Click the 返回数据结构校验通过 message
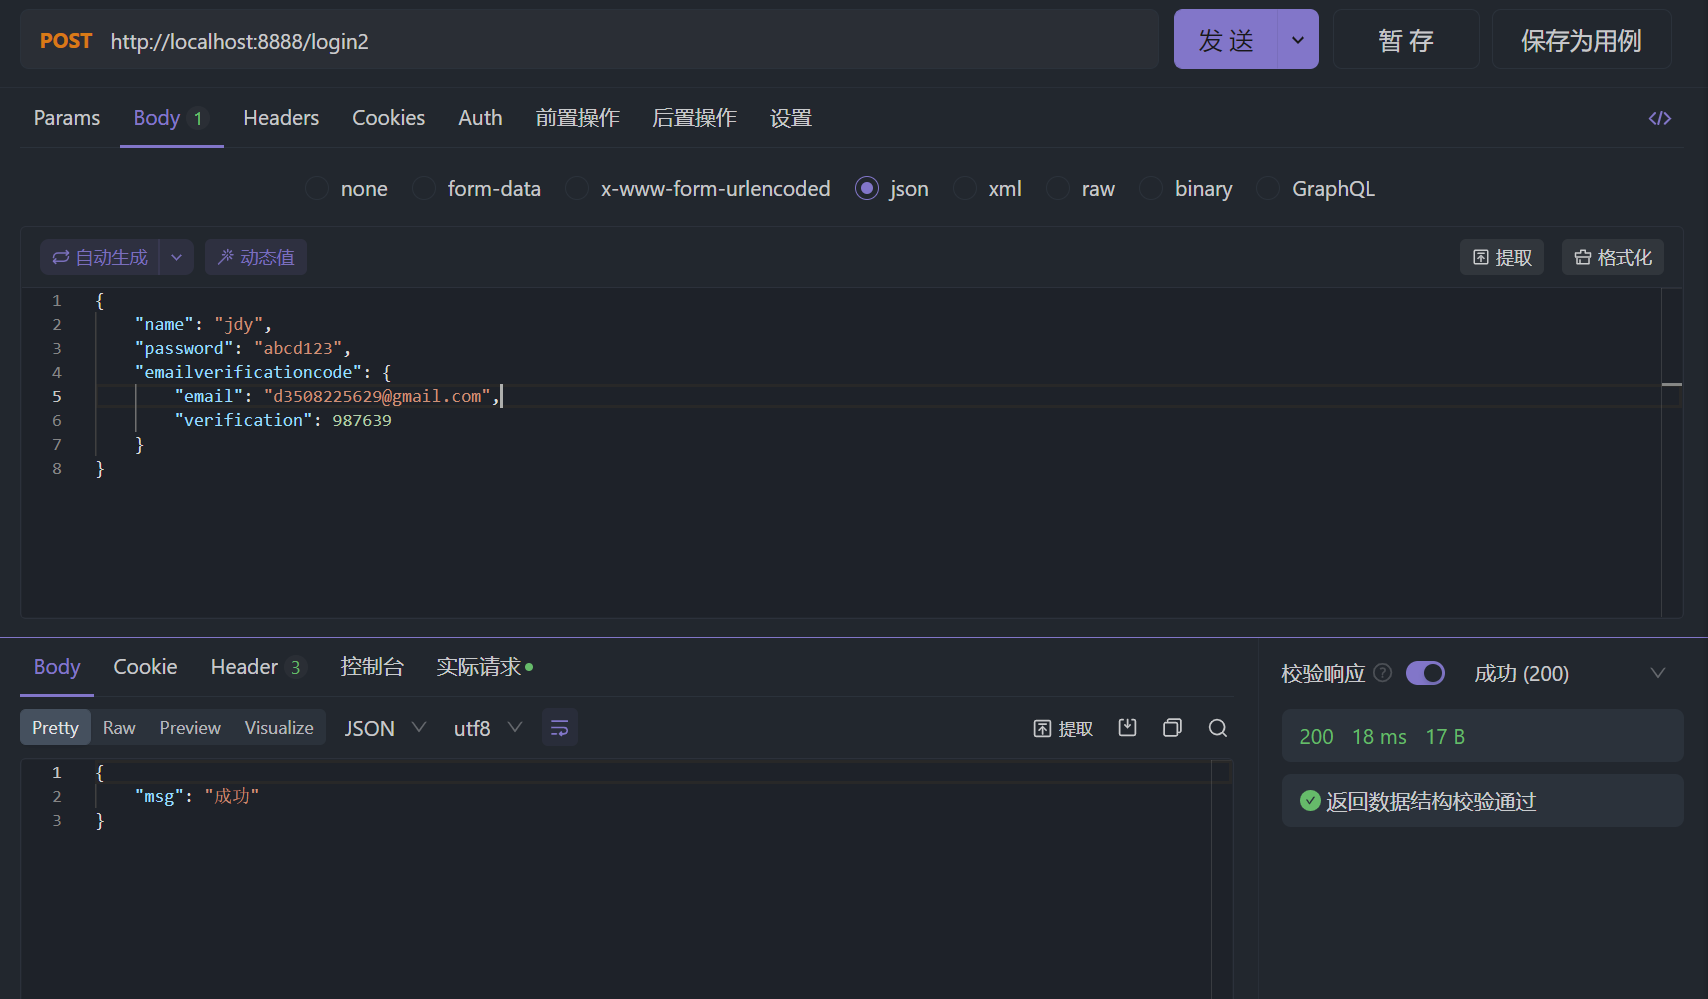The image size is (1708, 999). point(1430,801)
